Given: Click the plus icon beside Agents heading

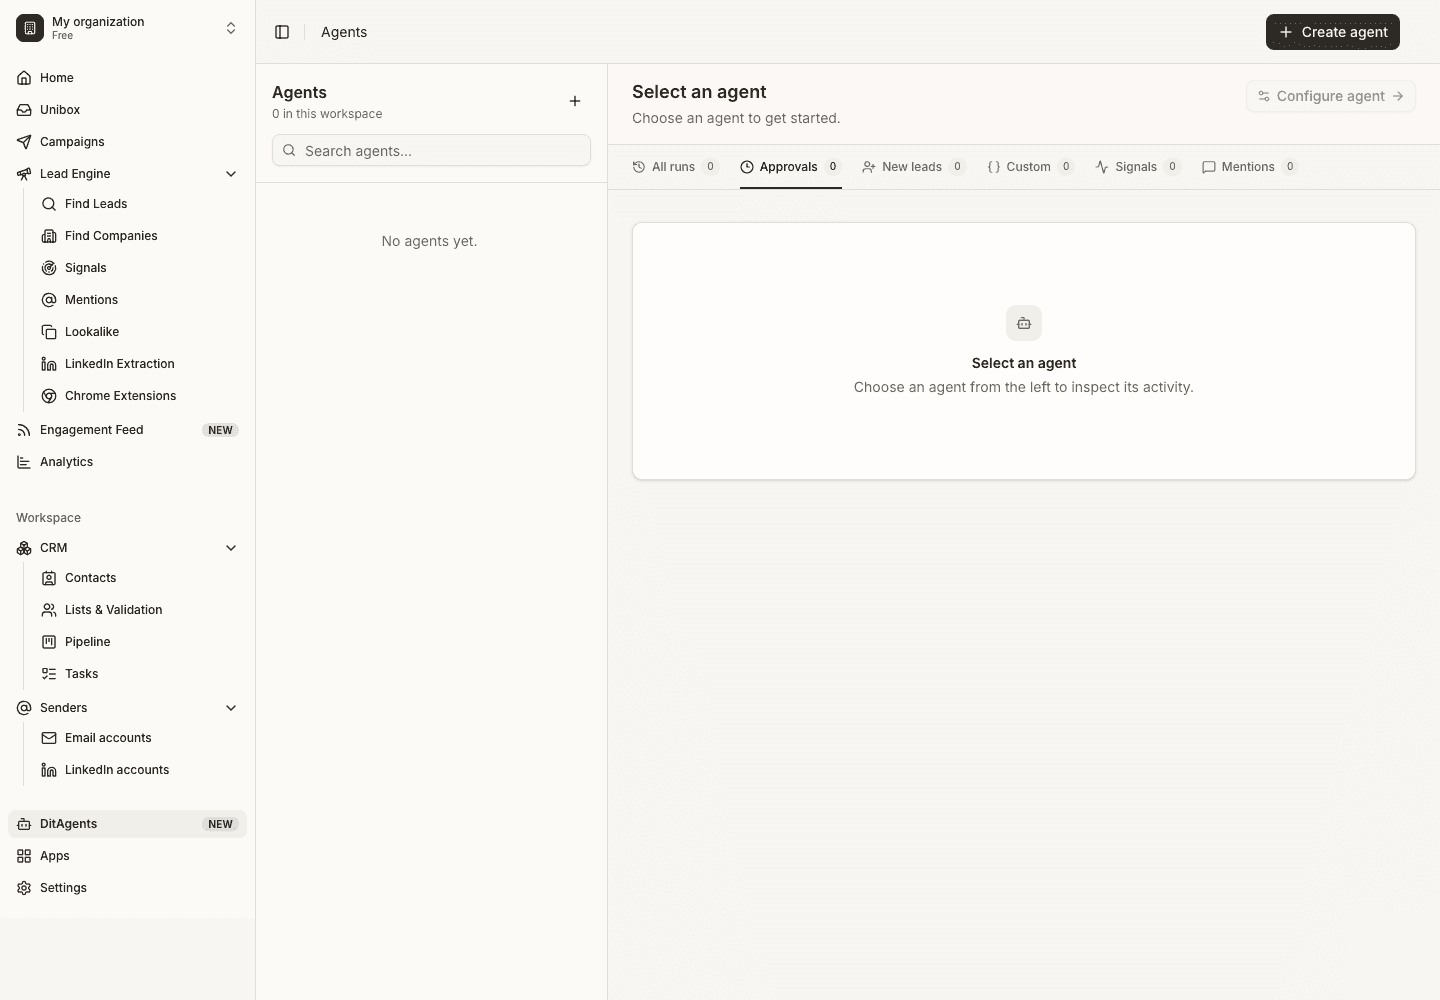Looking at the screenshot, I should click(x=575, y=101).
